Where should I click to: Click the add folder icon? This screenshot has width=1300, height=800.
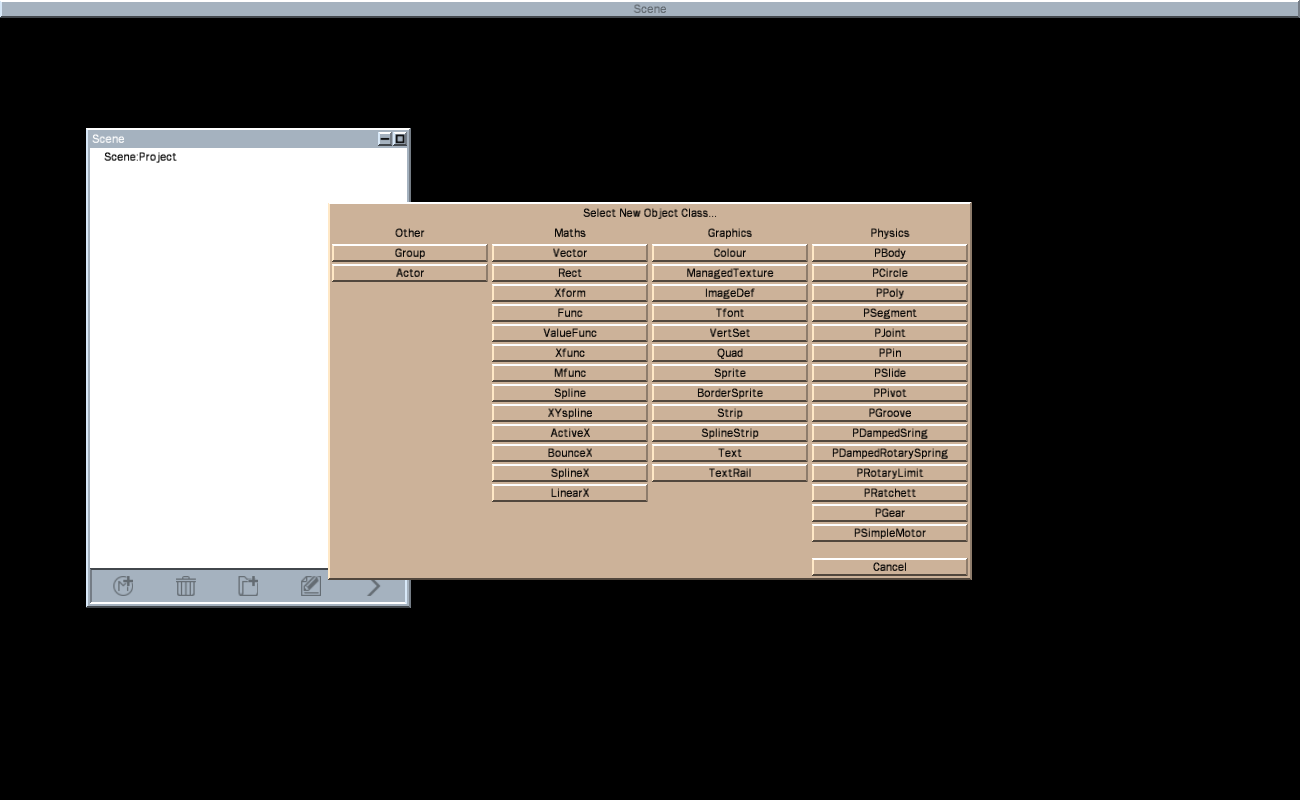tap(248, 586)
